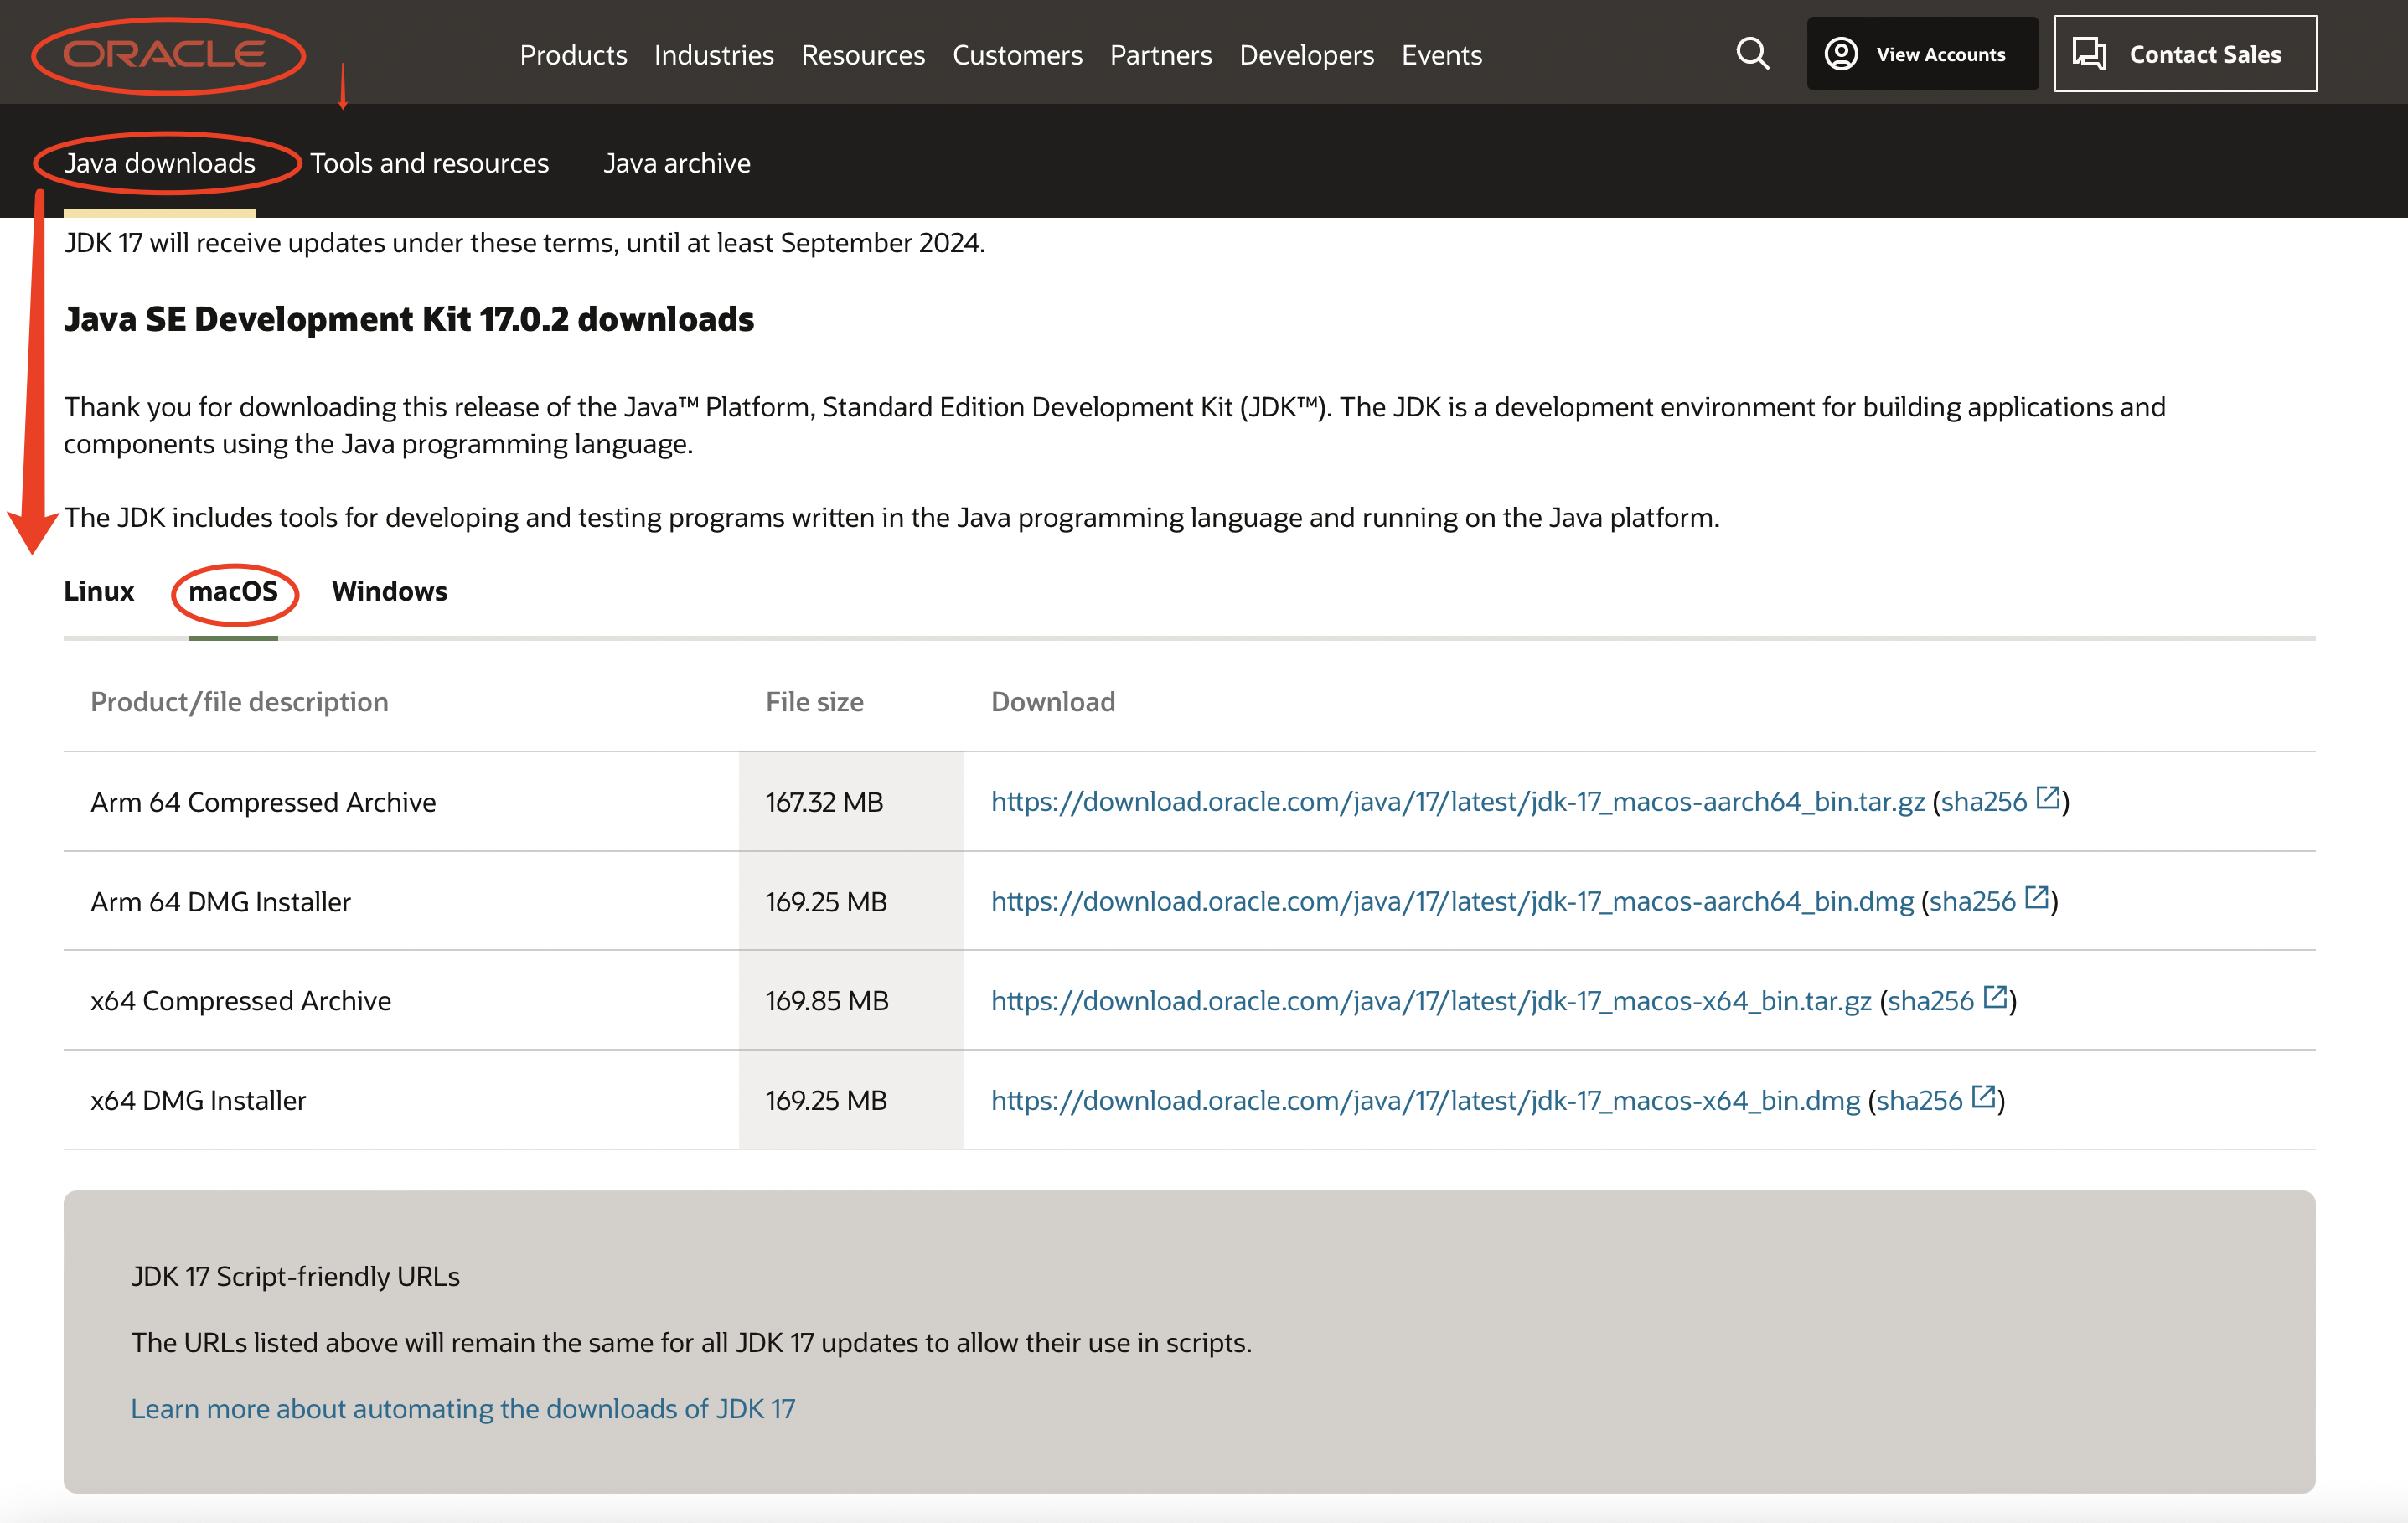Open Learn more about automating downloads link
Image resolution: width=2408 pixels, height=1523 pixels.
(463, 1409)
